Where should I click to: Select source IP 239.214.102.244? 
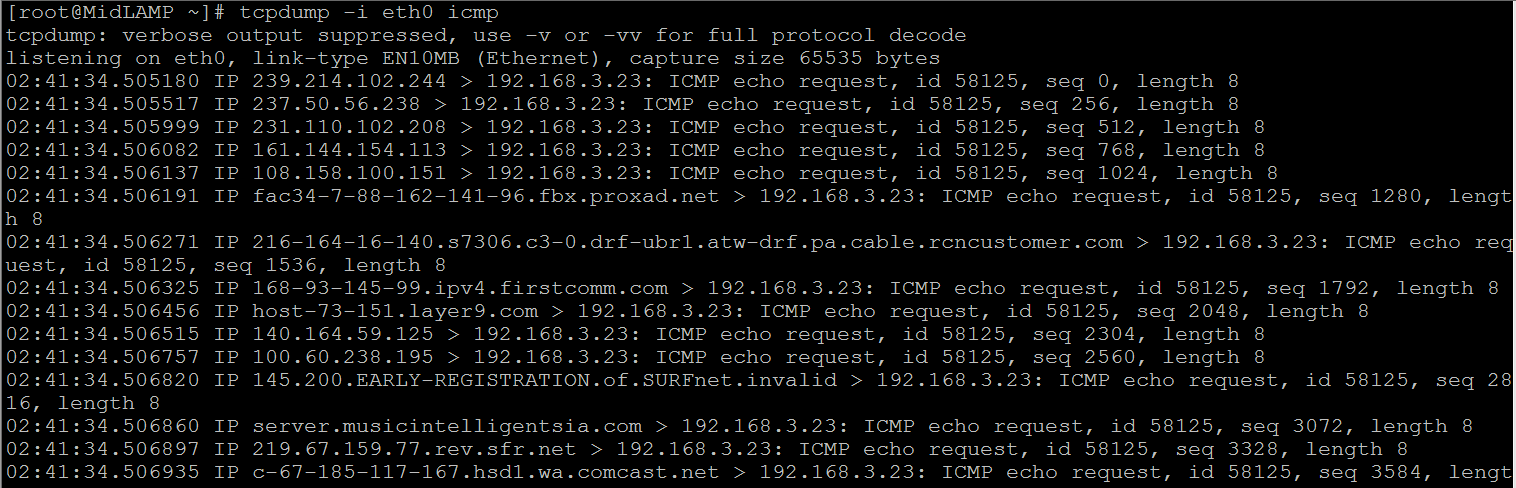pyautogui.click(x=349, y=81)
